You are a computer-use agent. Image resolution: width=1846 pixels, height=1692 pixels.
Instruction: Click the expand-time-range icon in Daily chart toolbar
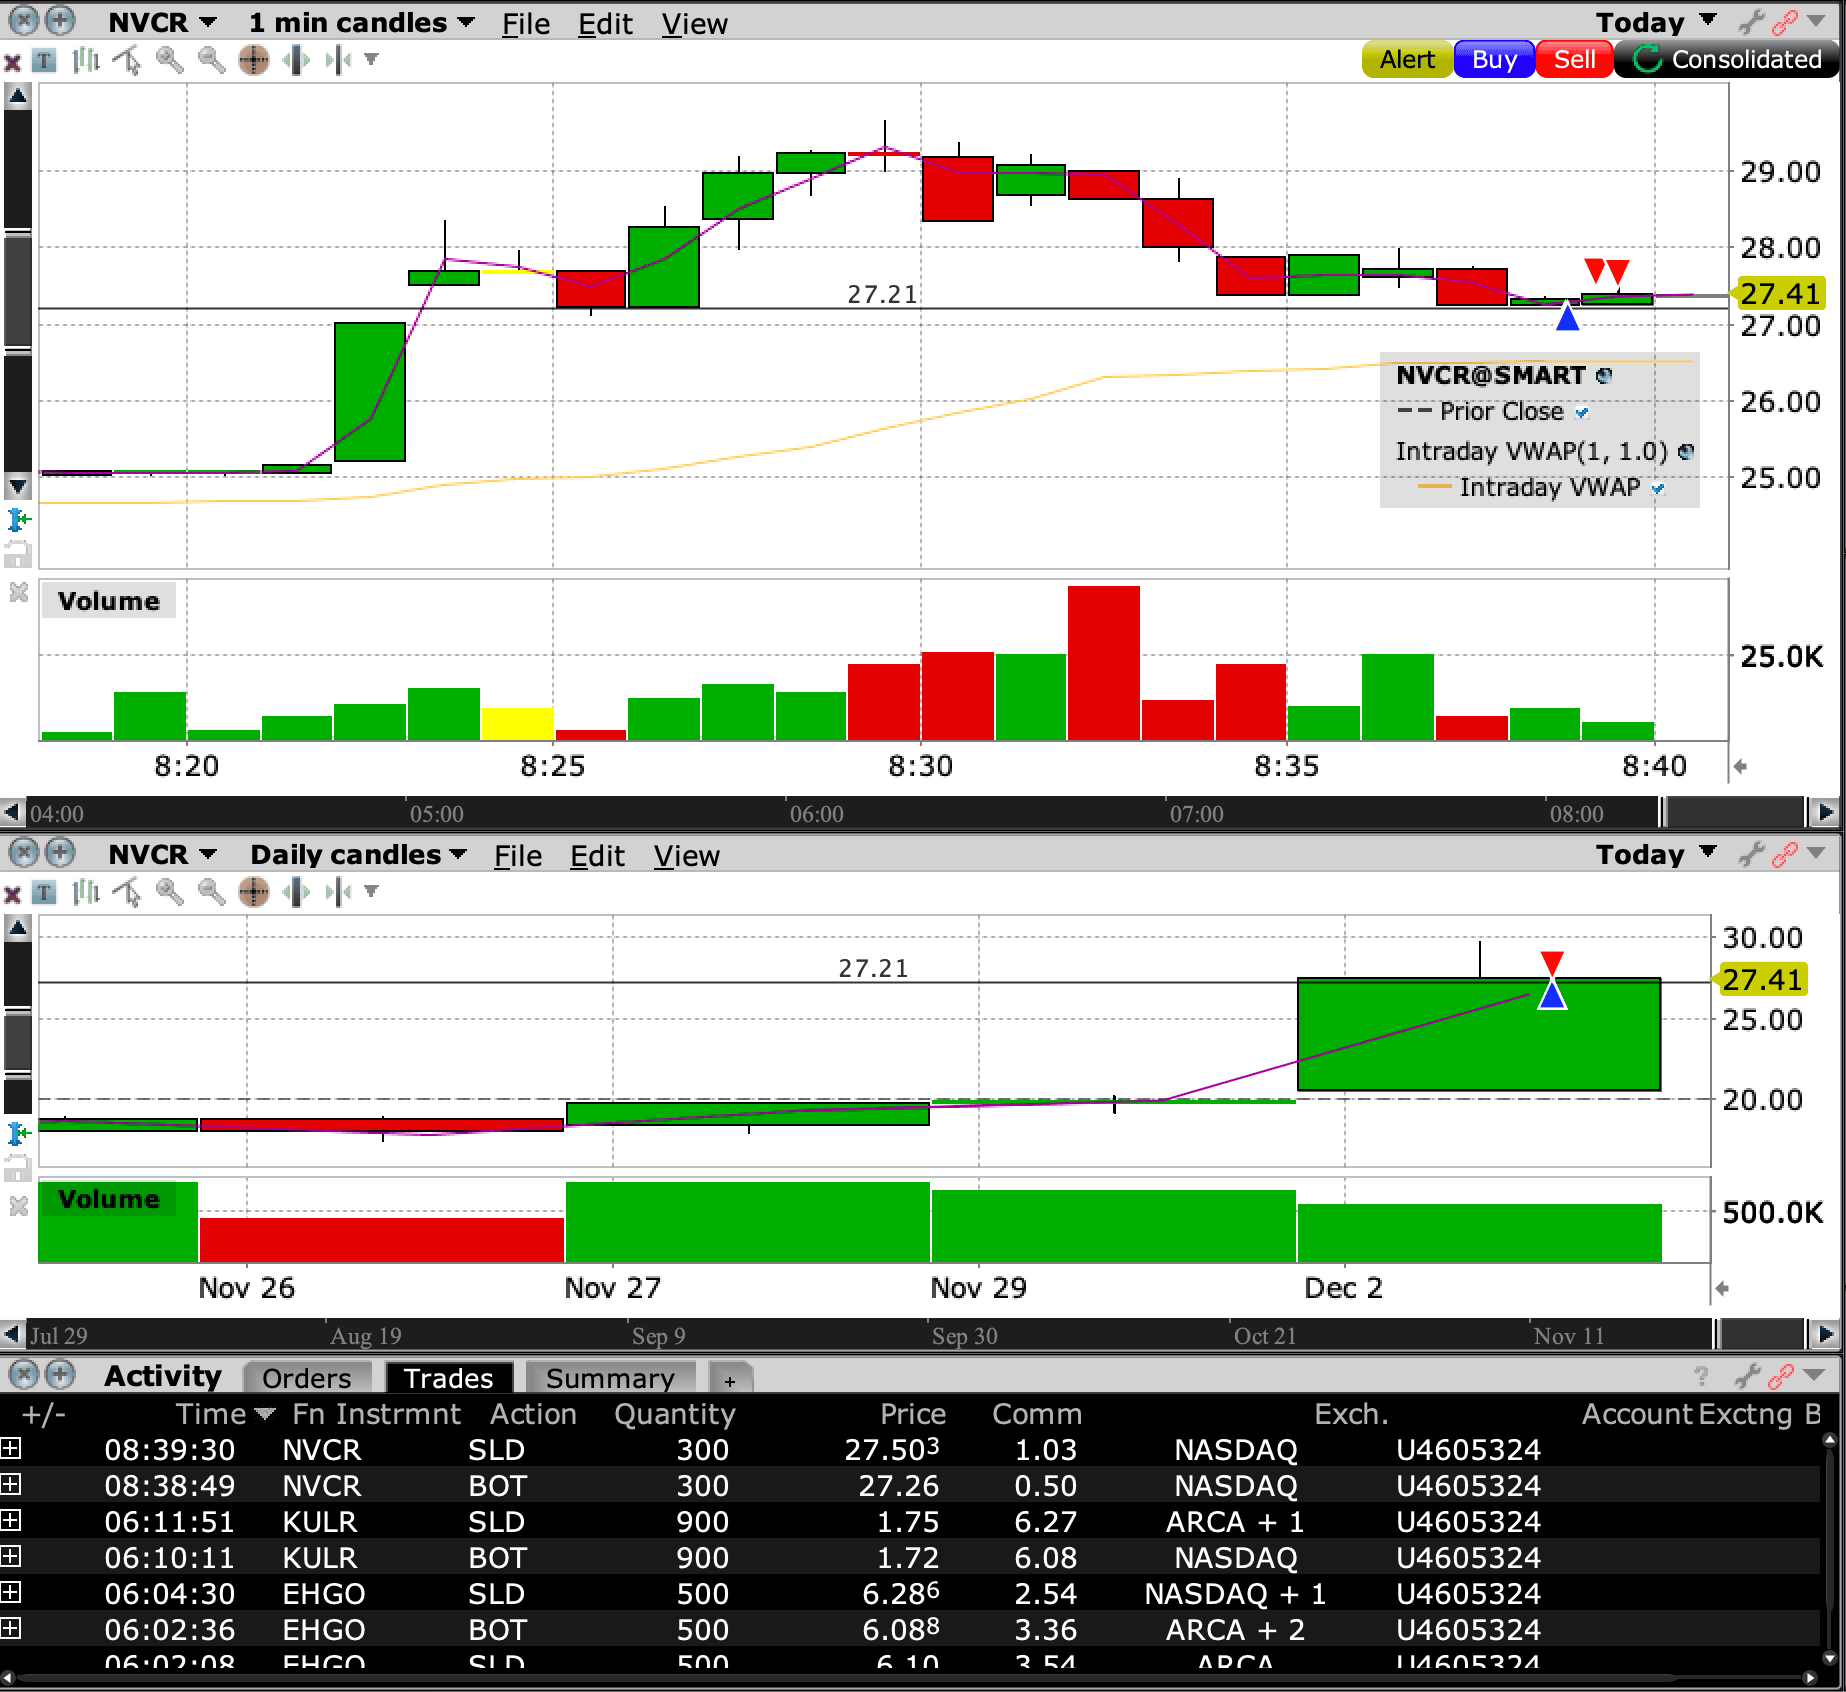pyautogui.click(x=296, y=892)
